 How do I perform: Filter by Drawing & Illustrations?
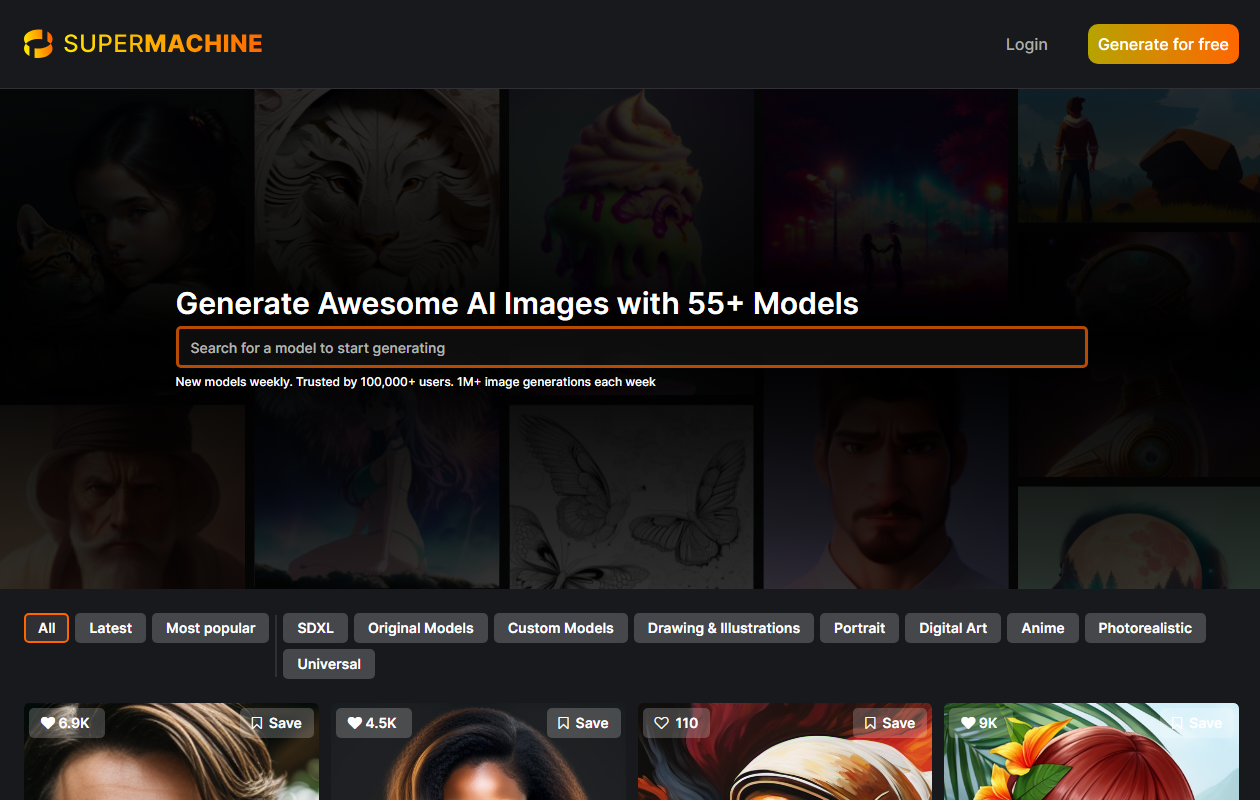coord(723,628)
